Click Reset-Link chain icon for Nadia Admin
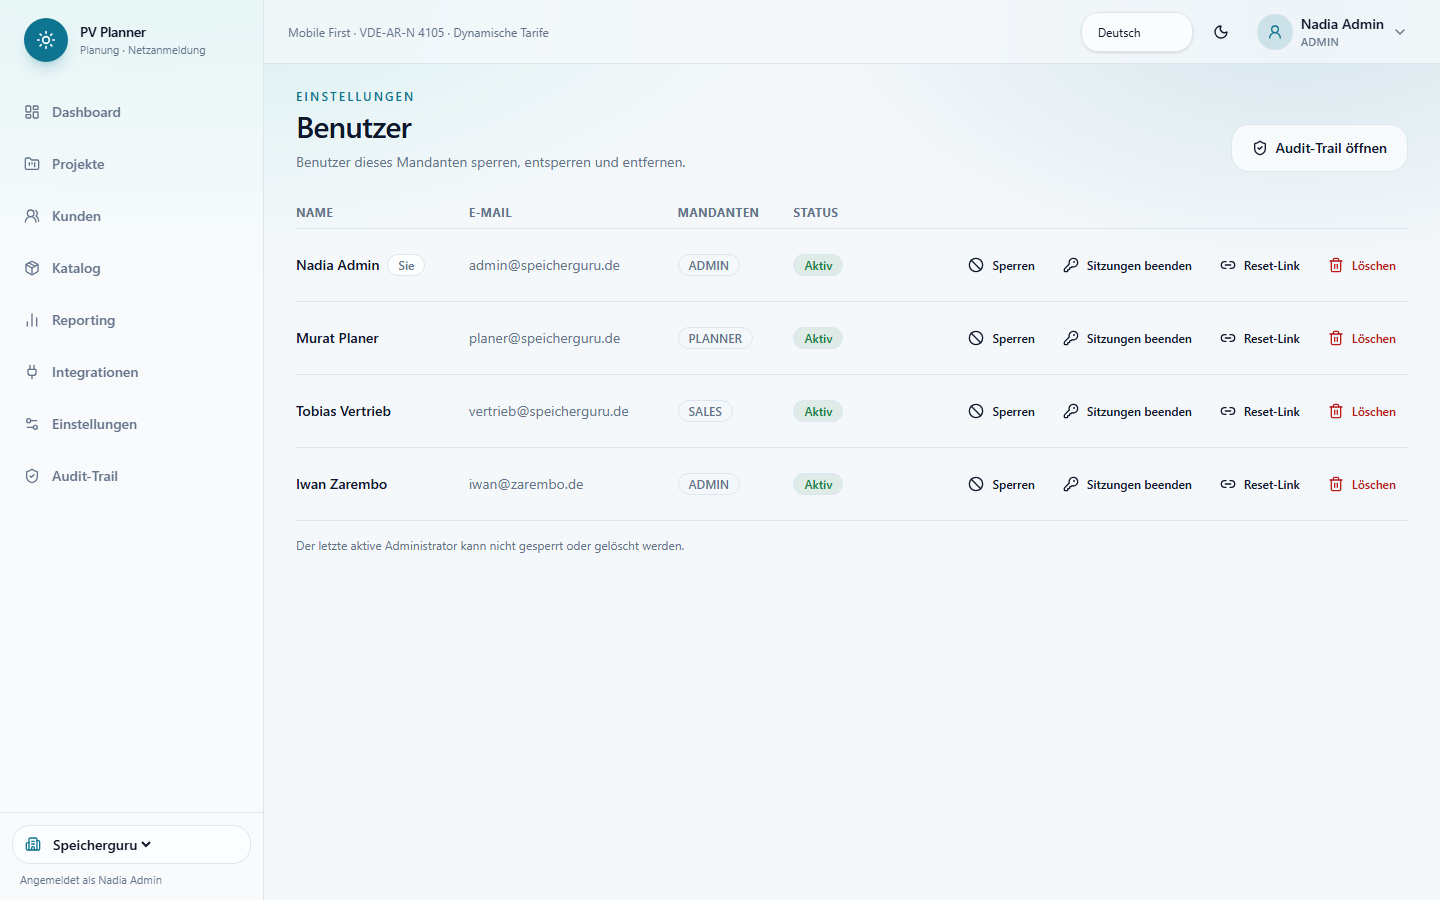1440x900 pixels. click(1228, 265)
